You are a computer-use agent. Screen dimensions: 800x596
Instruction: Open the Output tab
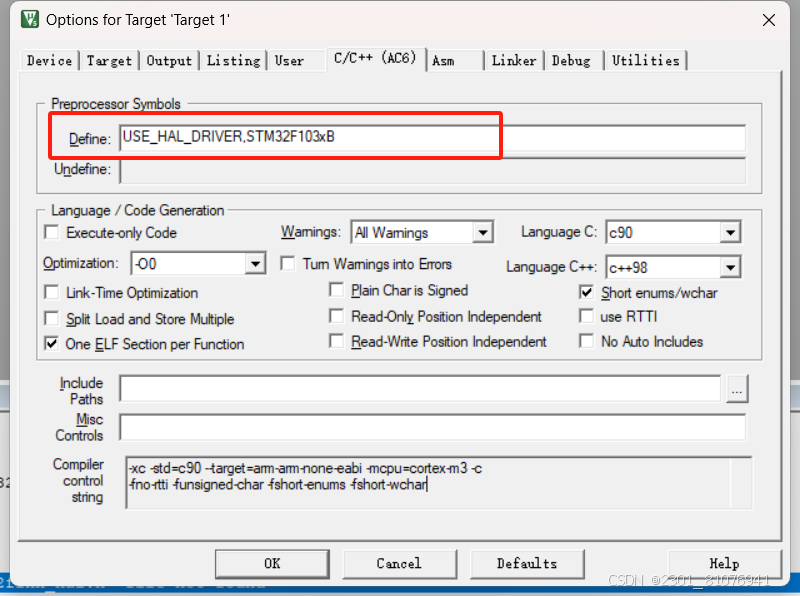[x=169, y=61]
